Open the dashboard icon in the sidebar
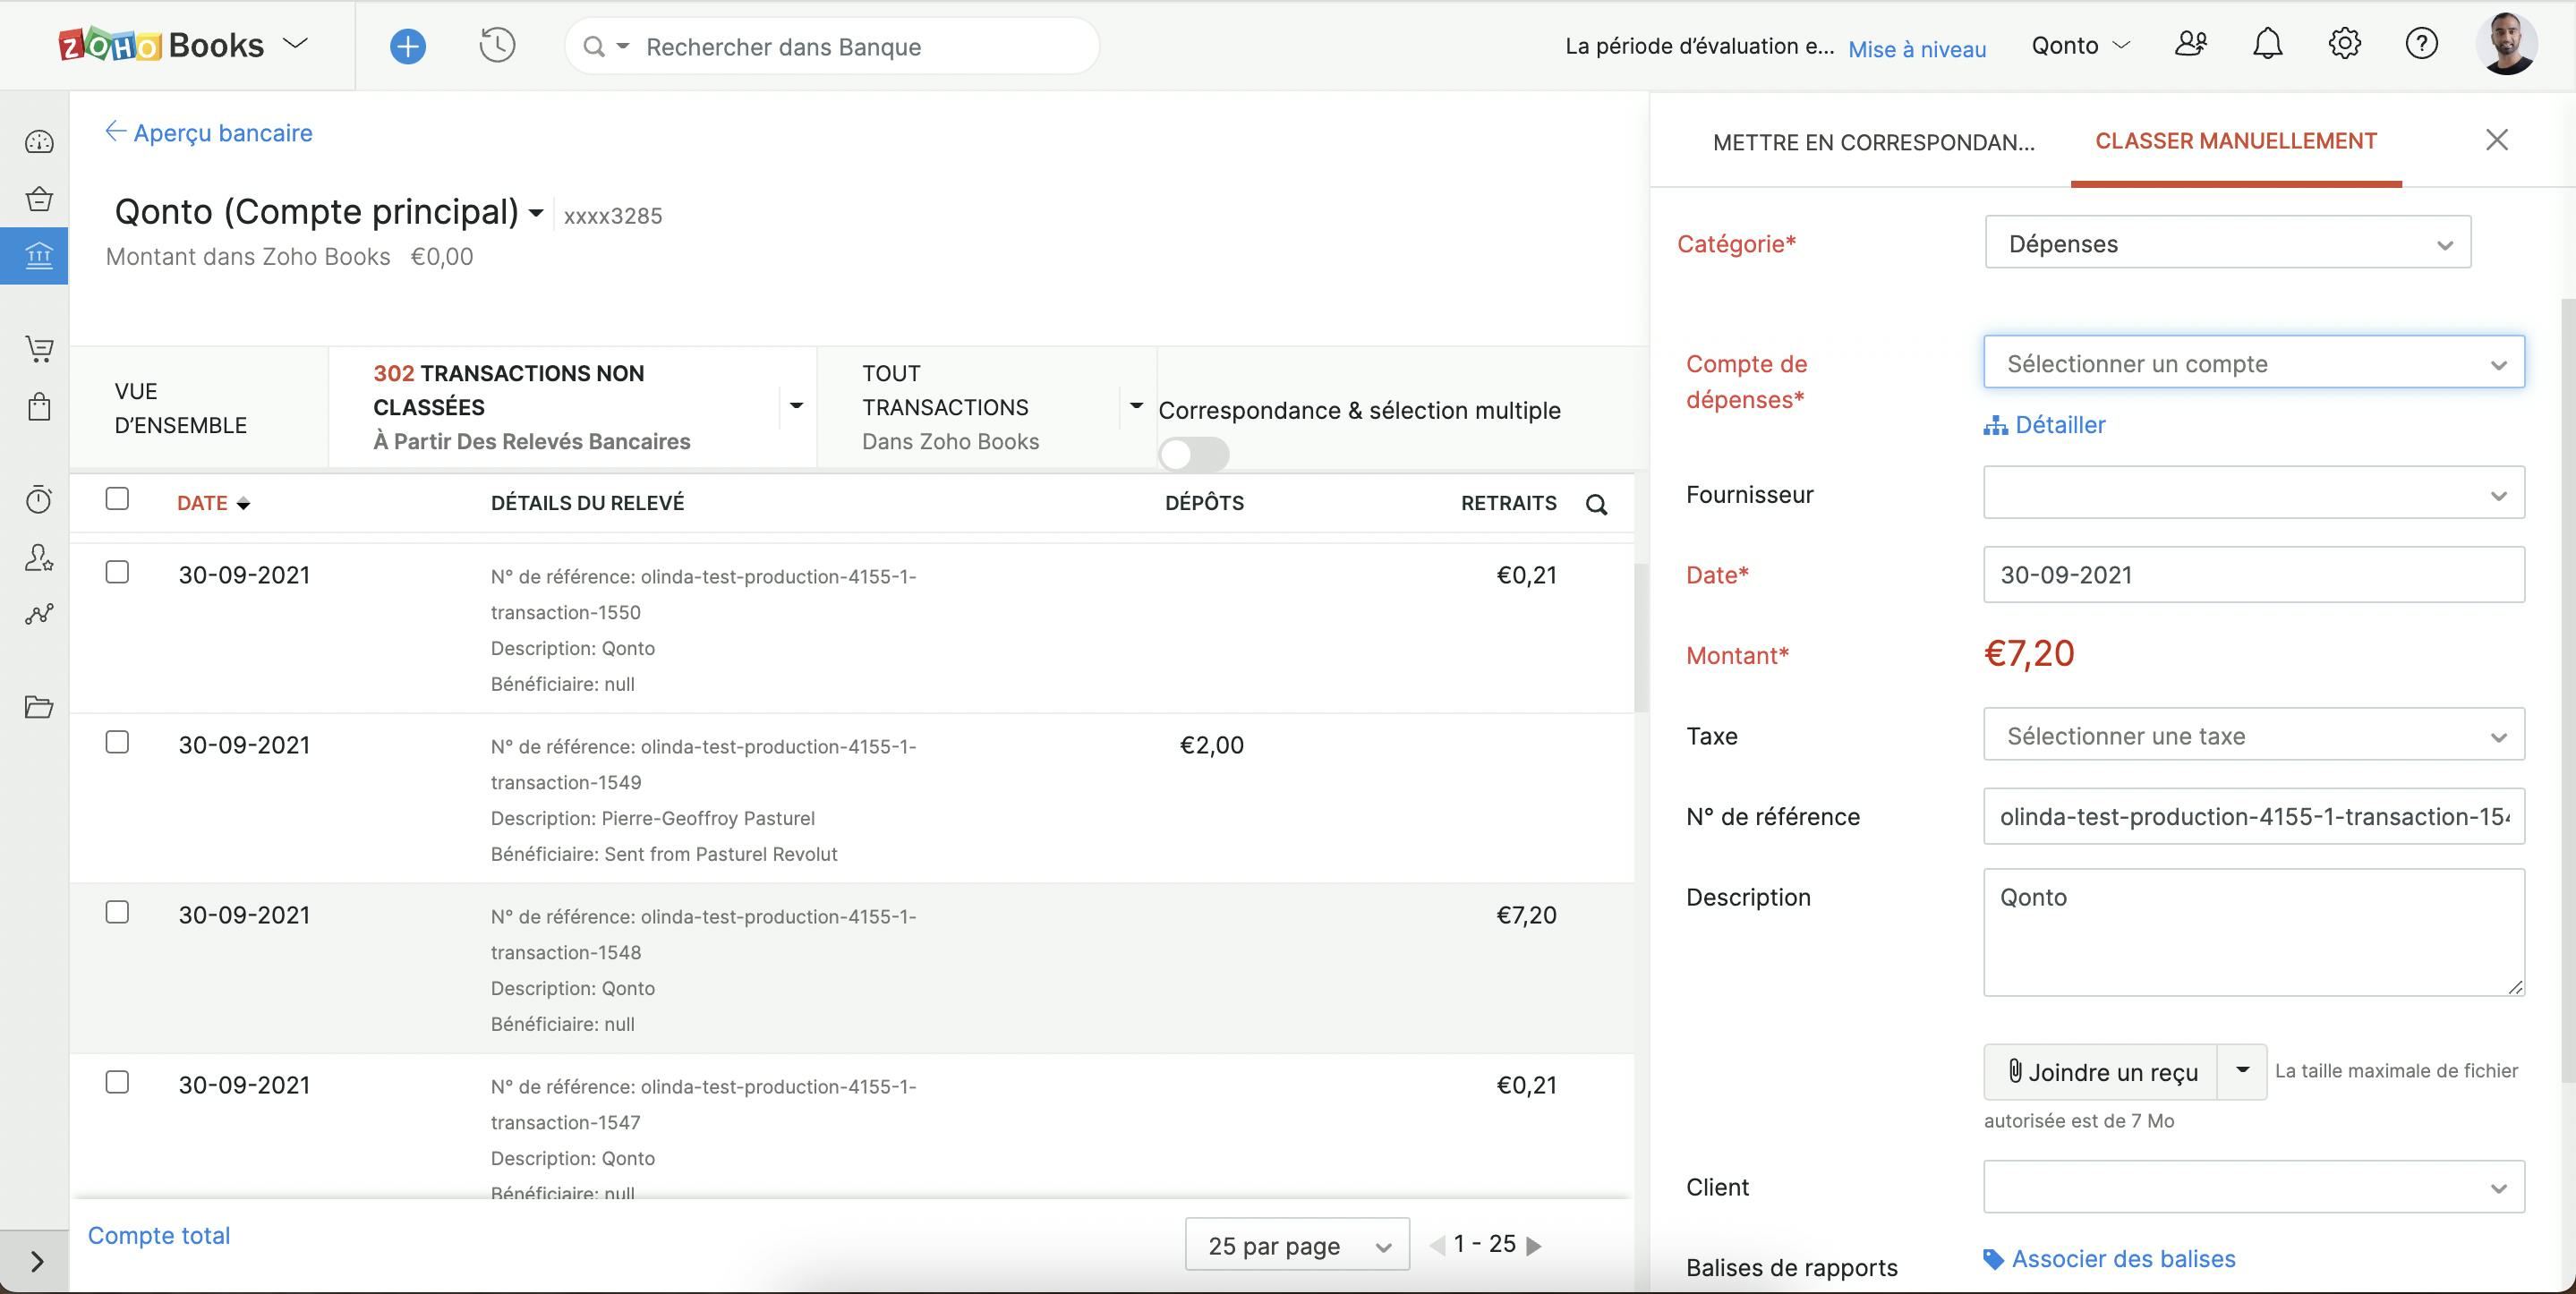 tap(38, 142)
